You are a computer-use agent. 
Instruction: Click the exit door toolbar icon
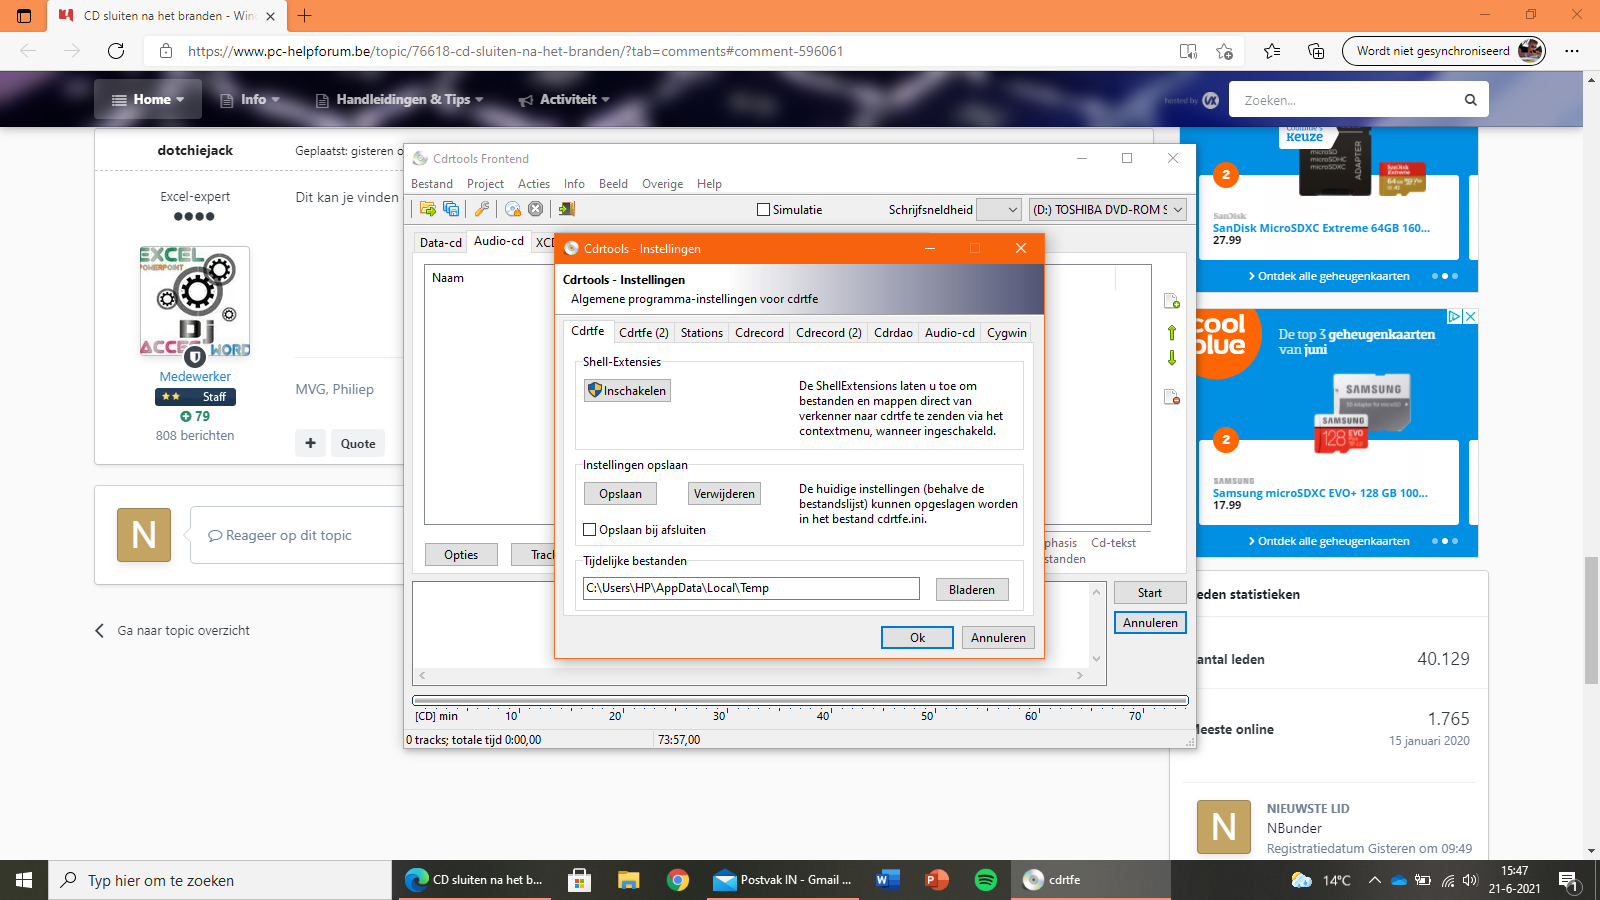tap(567, 209)
